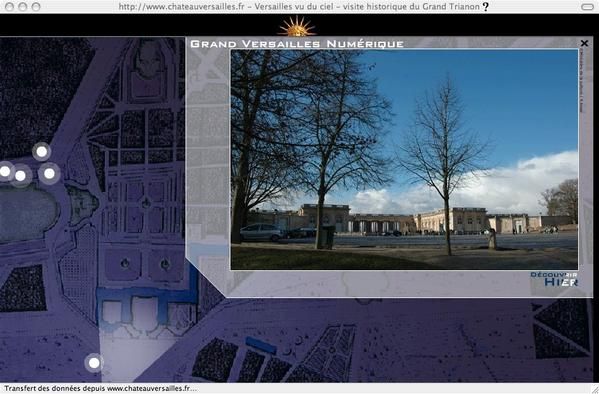The height and width of the screenshot is (394, 599).
Task: Select the topmost white hotspot on the map
Action: click(x=41, y=152)
